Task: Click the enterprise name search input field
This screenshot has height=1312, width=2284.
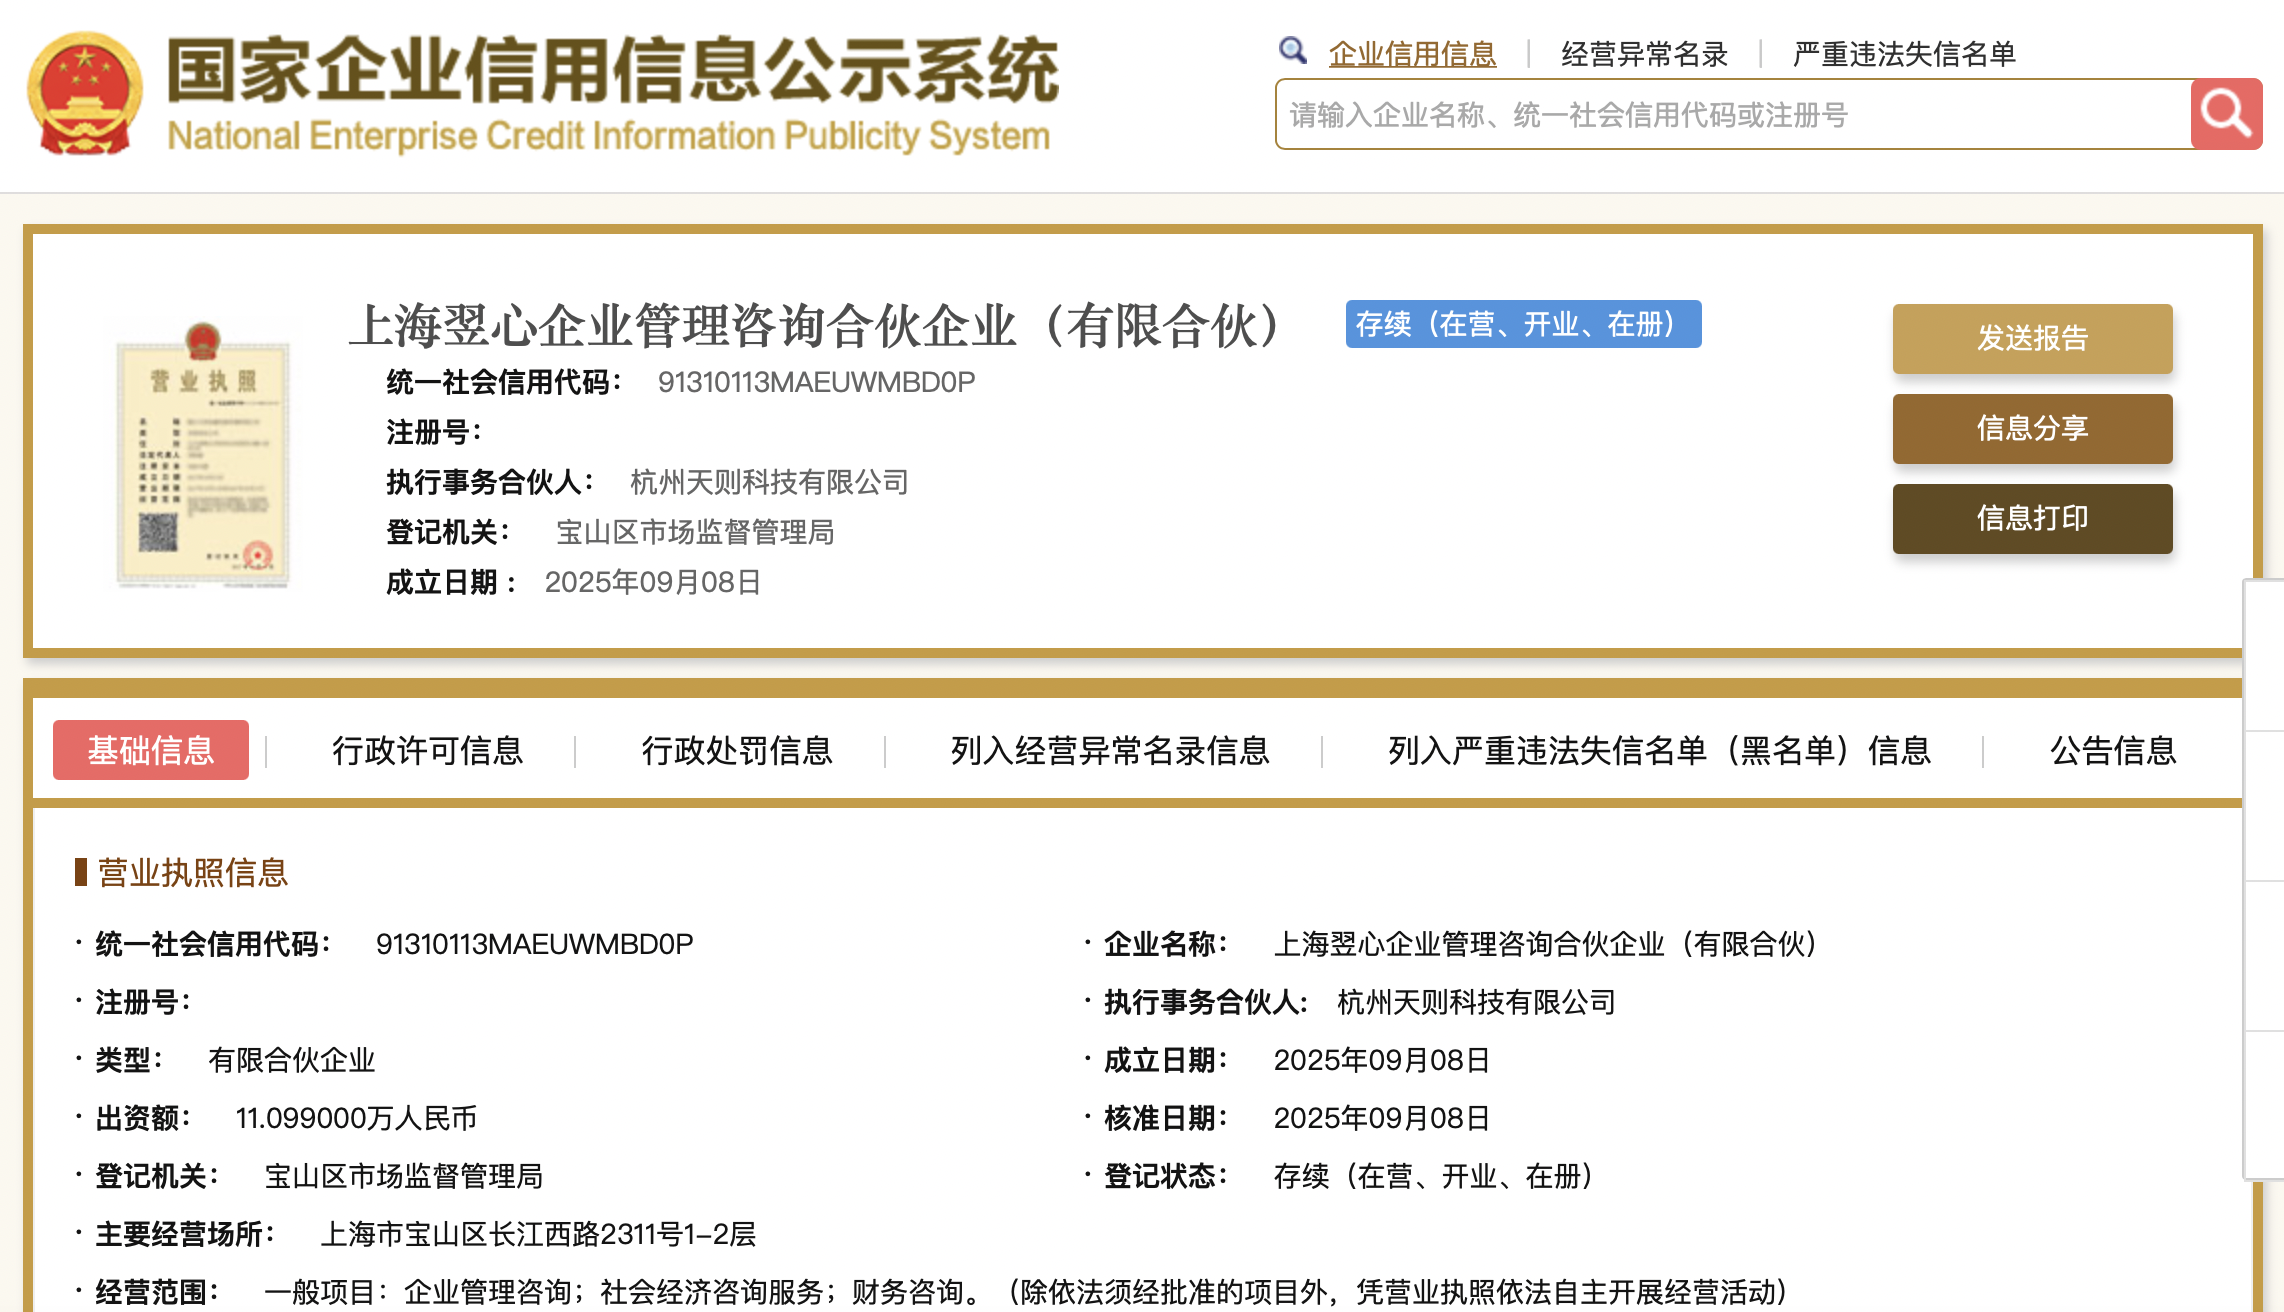Action: pyautogui.click(x=1732, y=115)
